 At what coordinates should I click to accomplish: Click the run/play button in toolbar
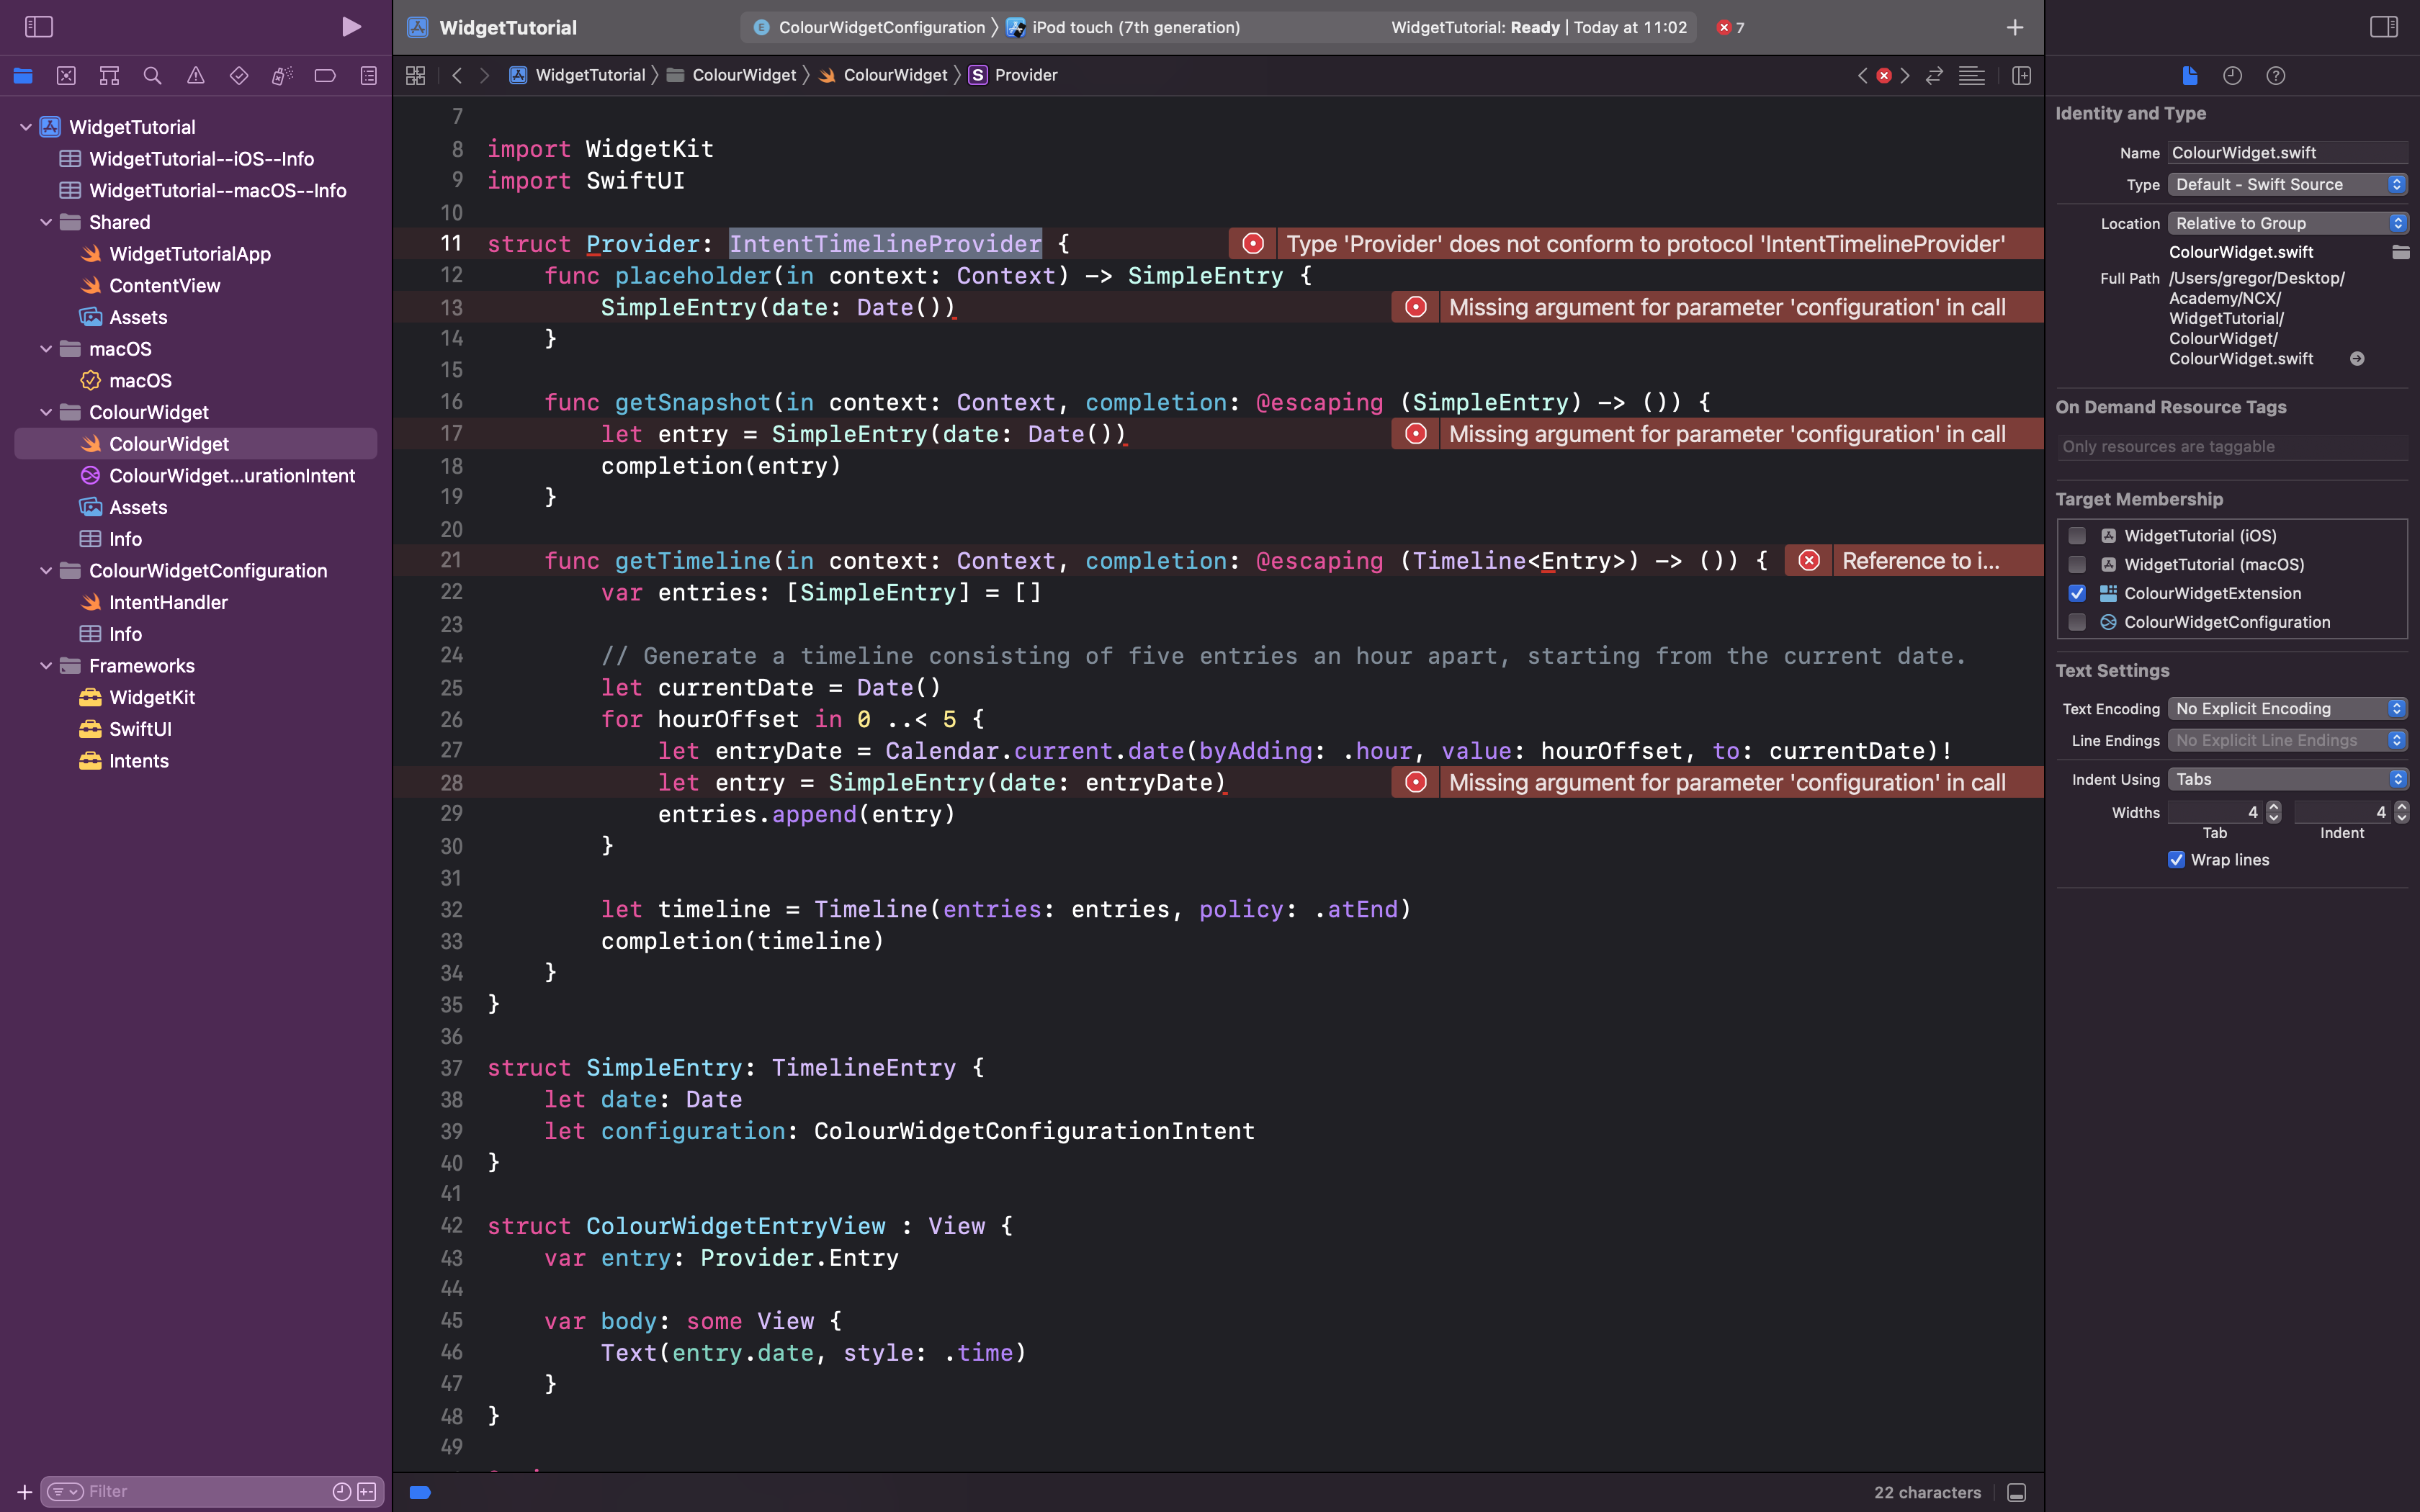[349, 26]
